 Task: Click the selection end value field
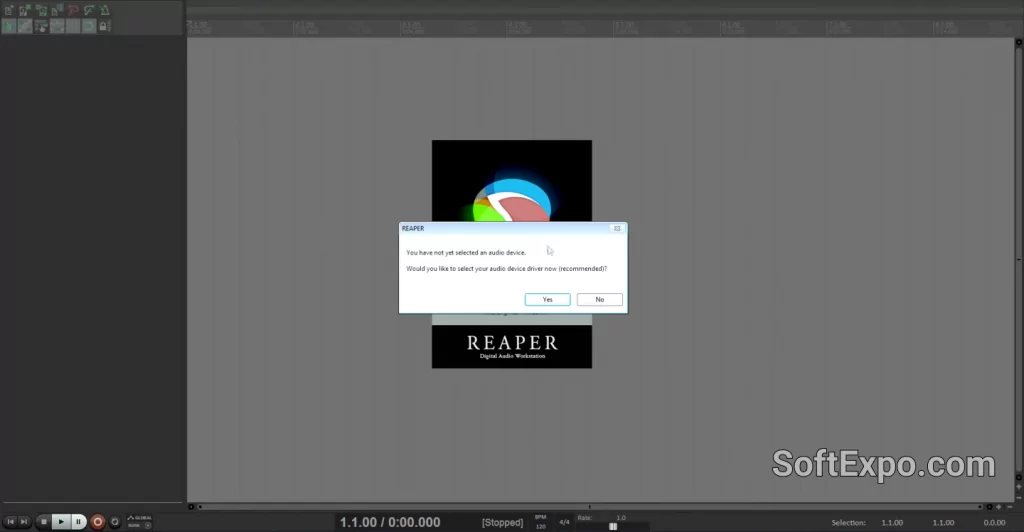943,523
